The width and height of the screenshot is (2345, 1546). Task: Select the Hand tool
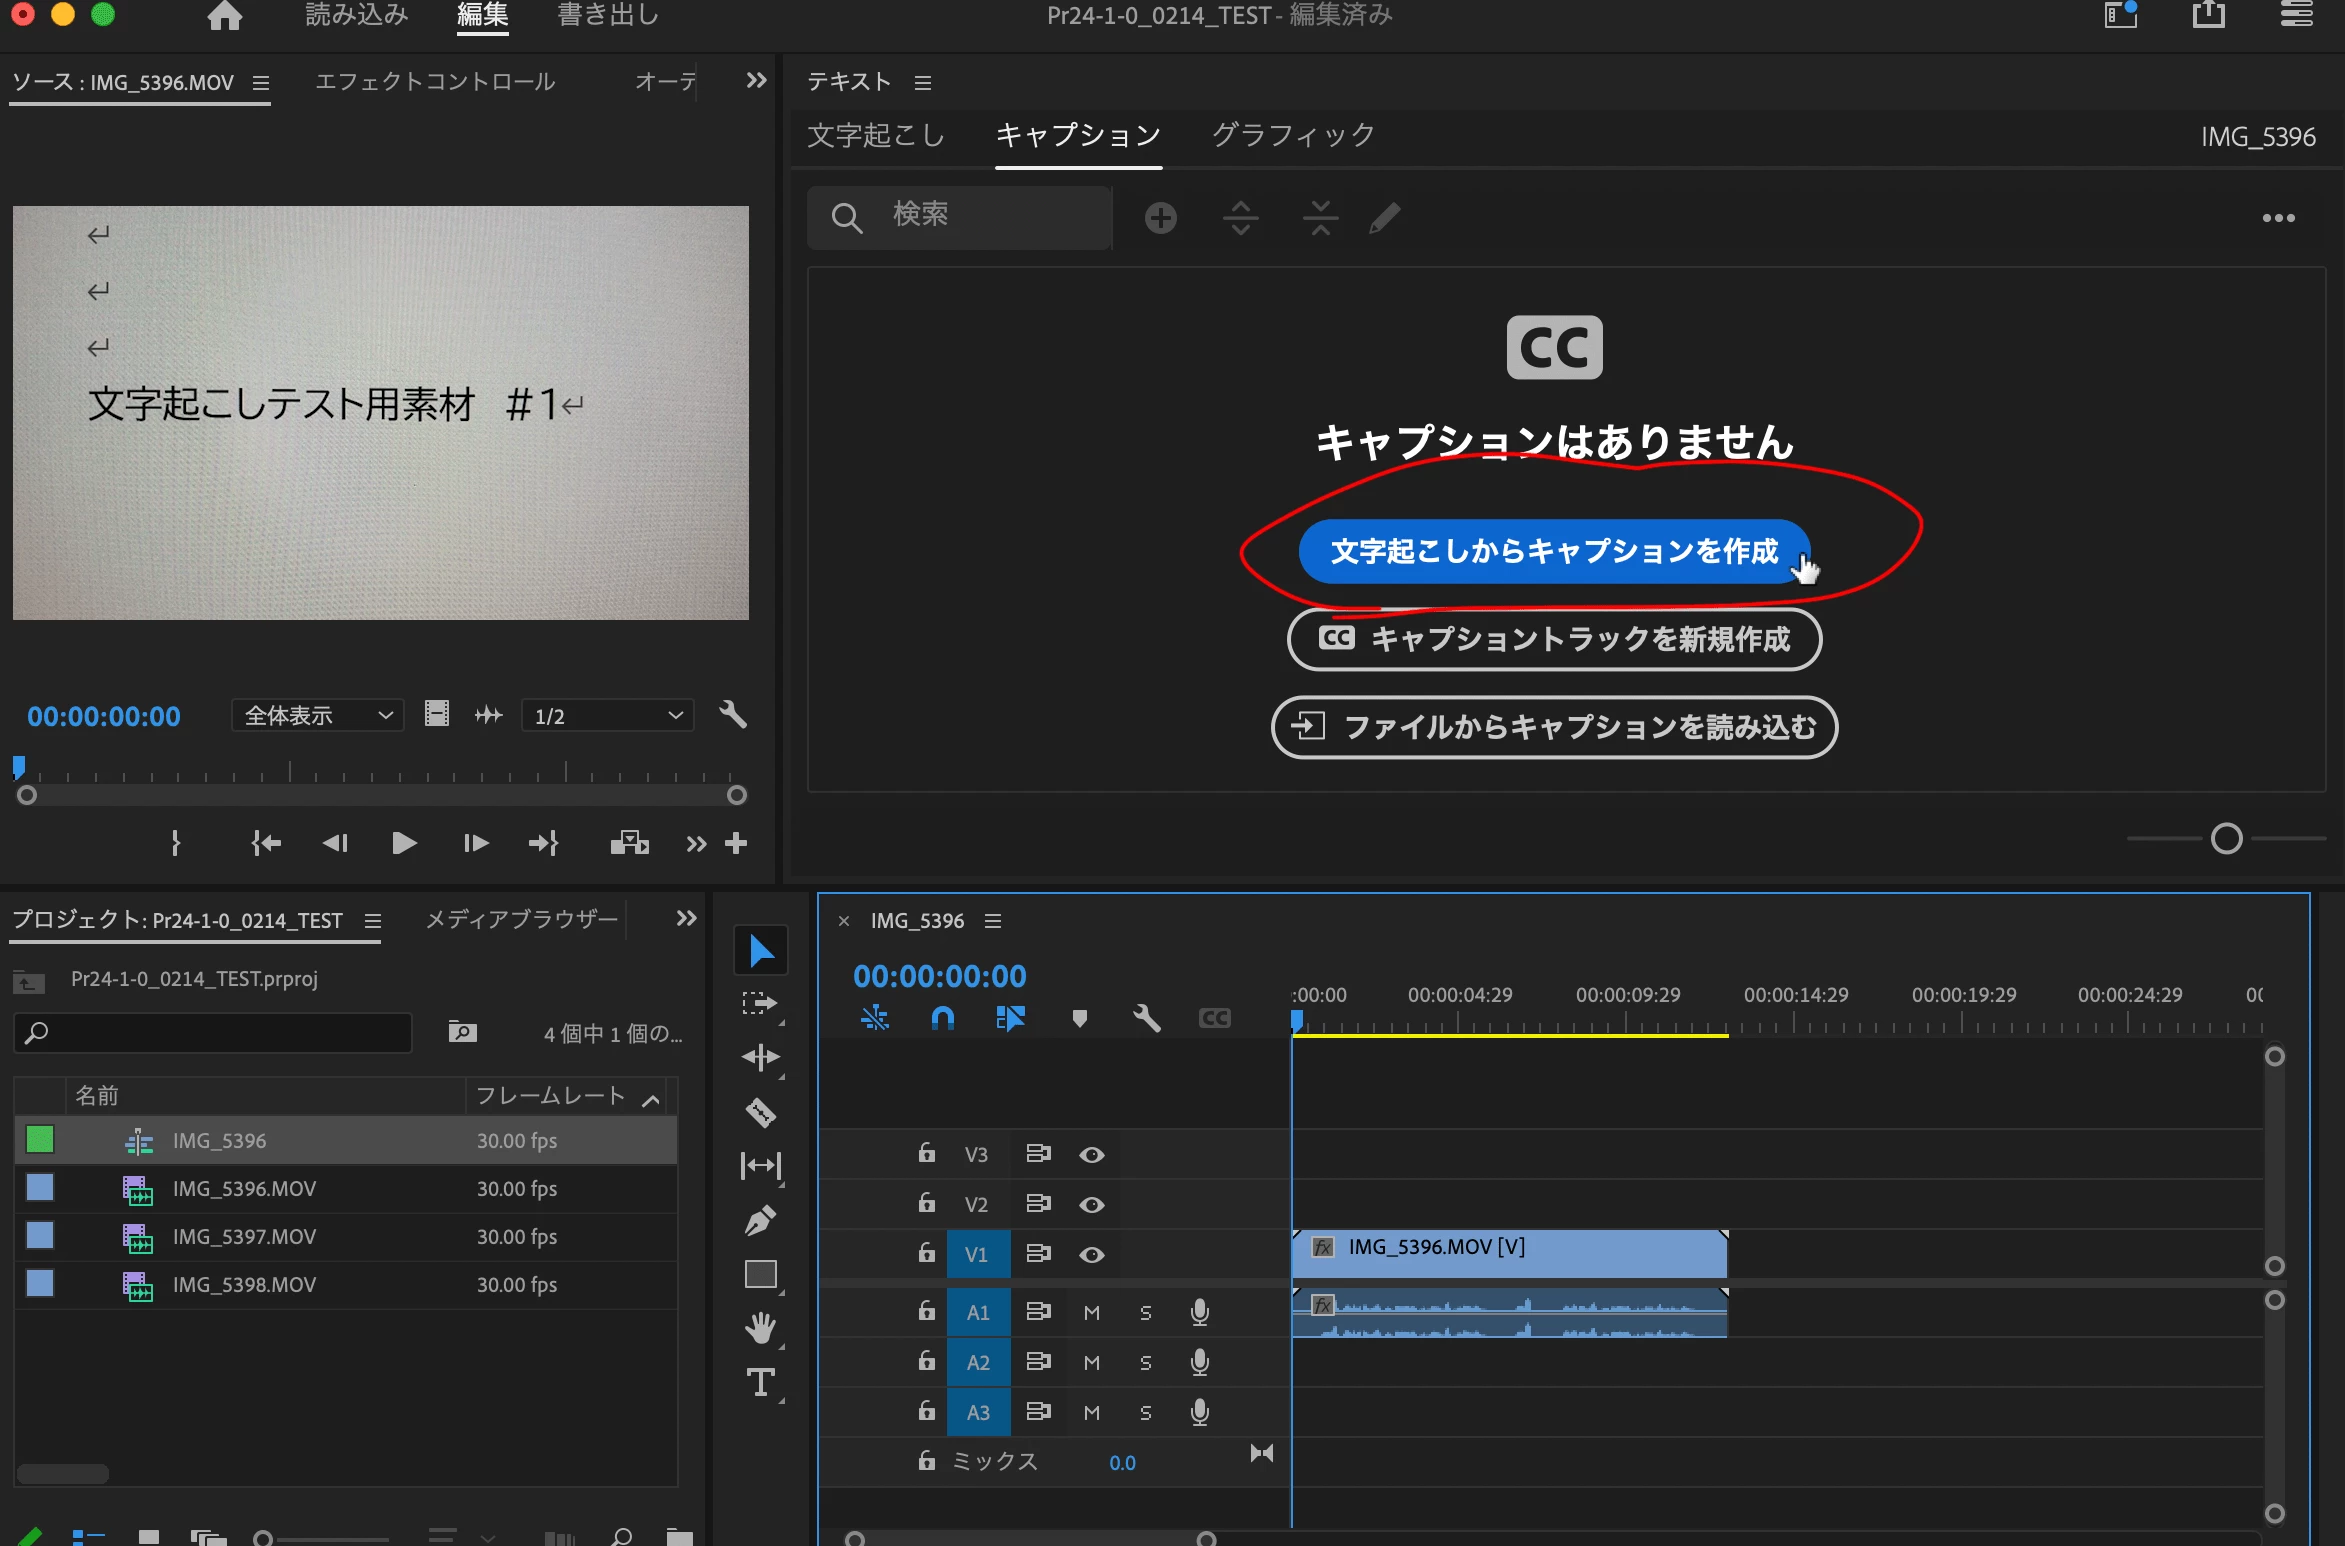point(760,1328)
